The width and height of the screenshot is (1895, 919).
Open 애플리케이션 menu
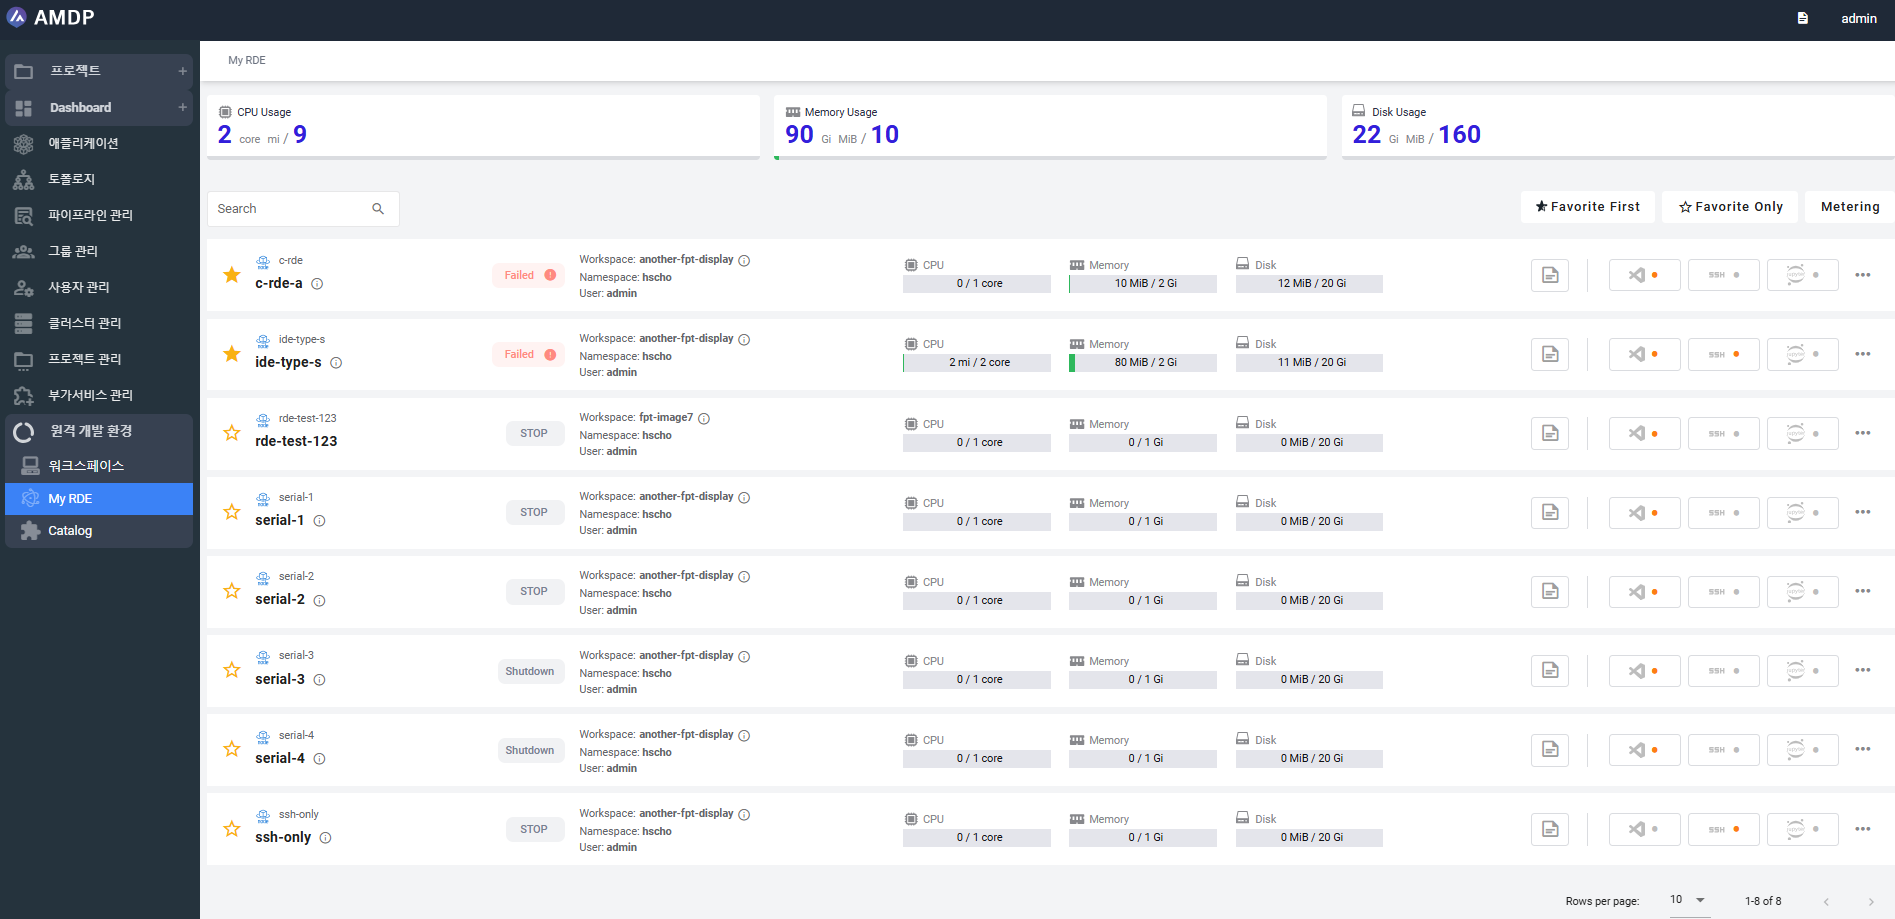pyautogui.click(x=99, y=143)
